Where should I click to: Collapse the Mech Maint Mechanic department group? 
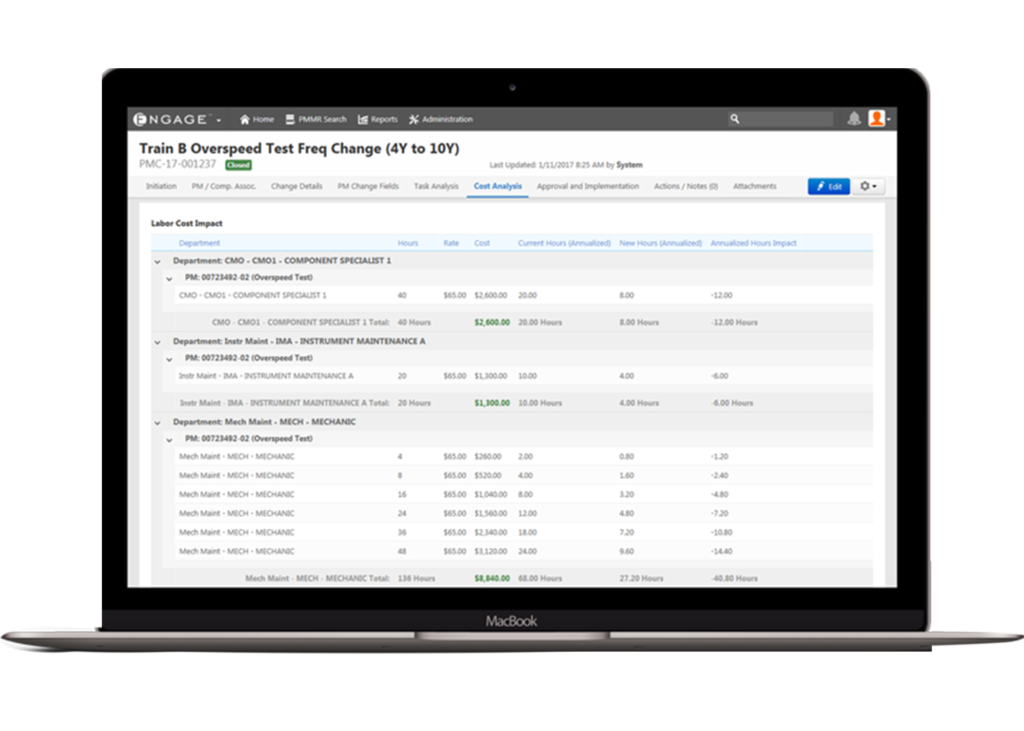pyautogui.click(x=156, y=422)
